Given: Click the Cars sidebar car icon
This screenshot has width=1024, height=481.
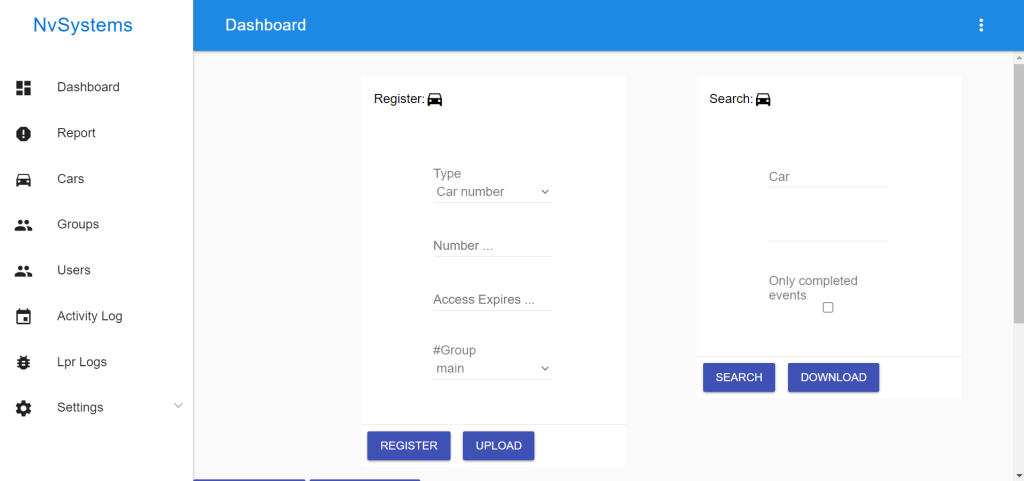Looking at the screenshot, I should click(24, 179).
